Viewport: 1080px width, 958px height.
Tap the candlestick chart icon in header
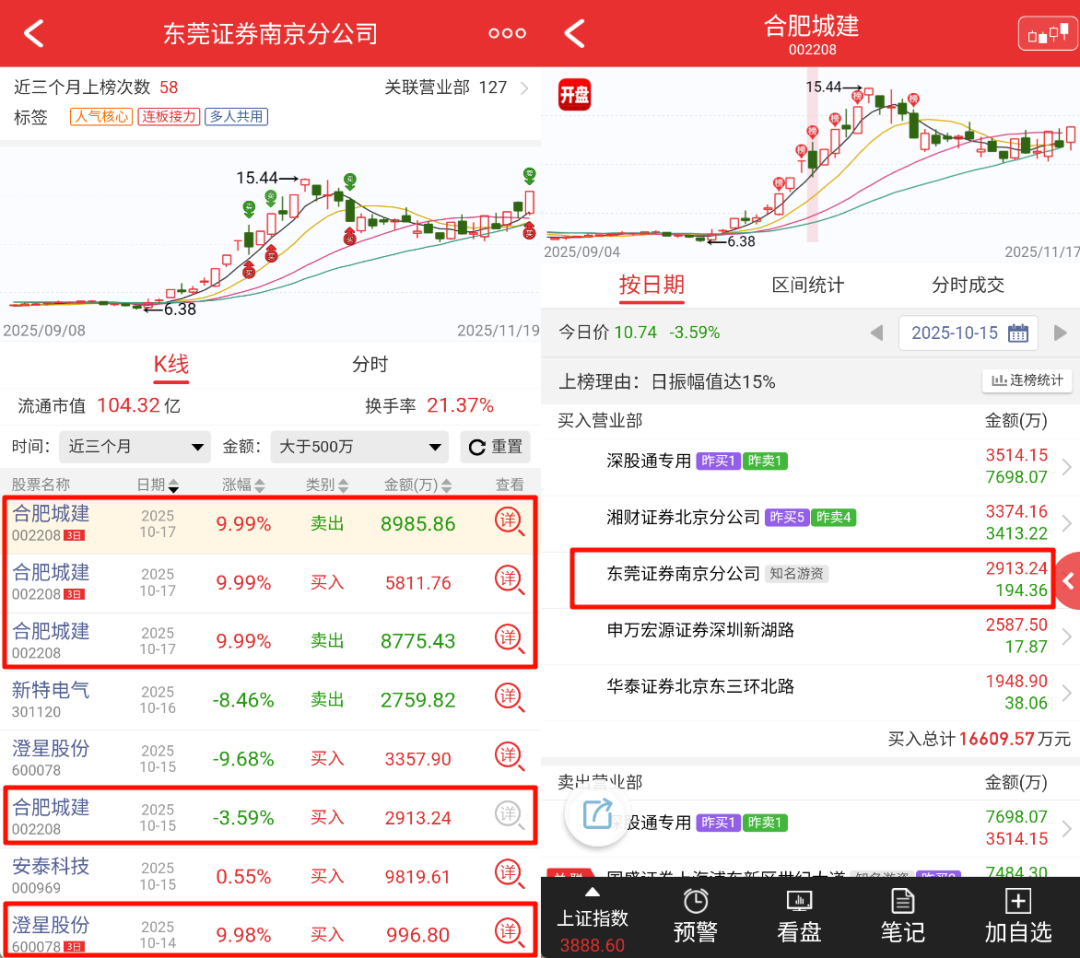pyautogui.click(x=1047, y=34)
